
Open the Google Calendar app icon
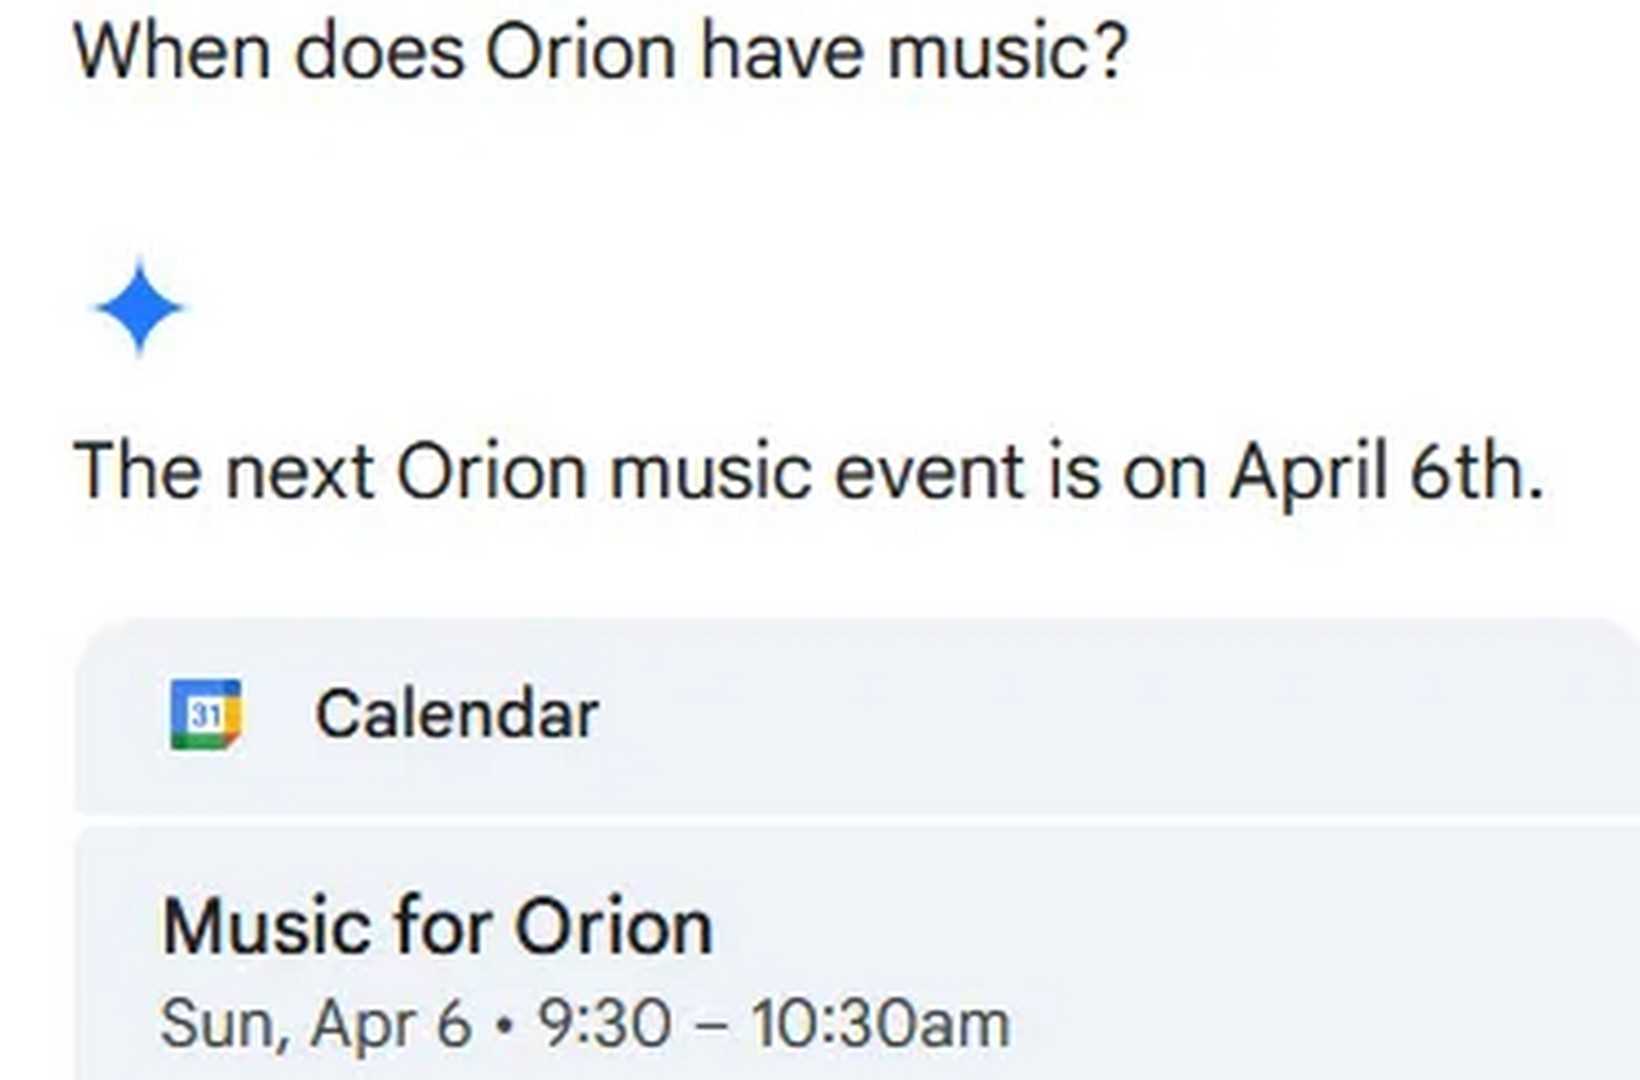coord(205,714)
